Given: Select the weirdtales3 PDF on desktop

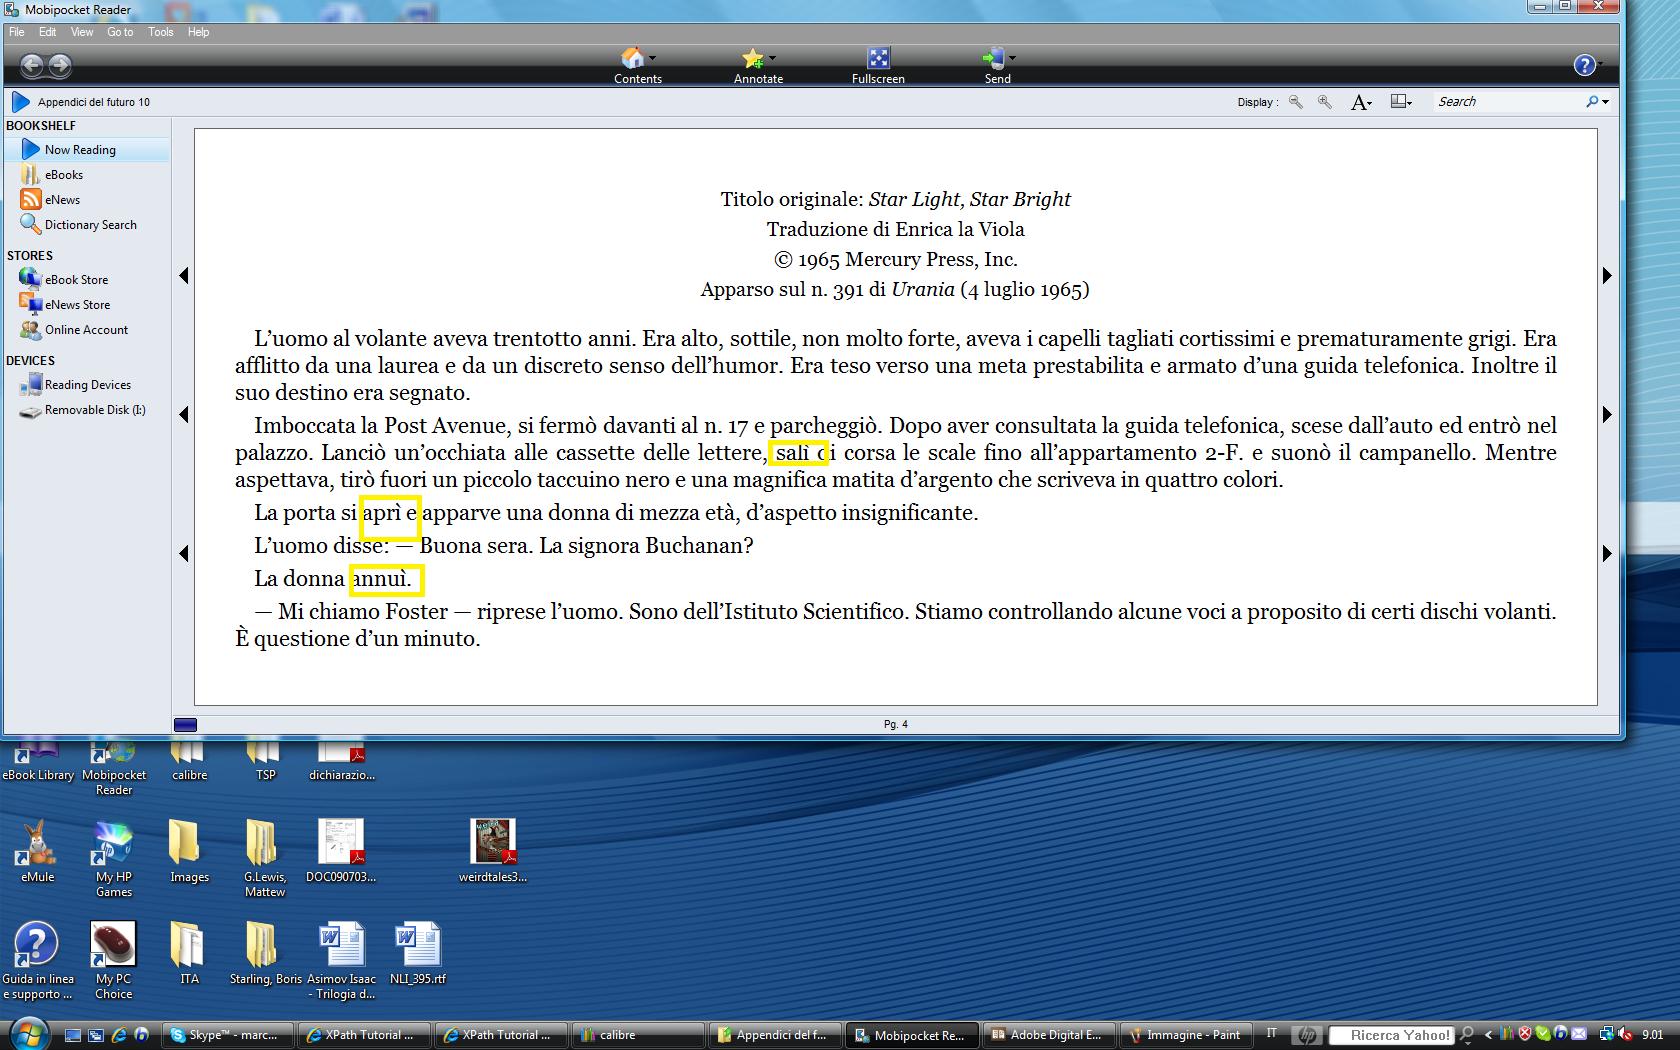Looking at the screenshot, I should pos(493,852).
